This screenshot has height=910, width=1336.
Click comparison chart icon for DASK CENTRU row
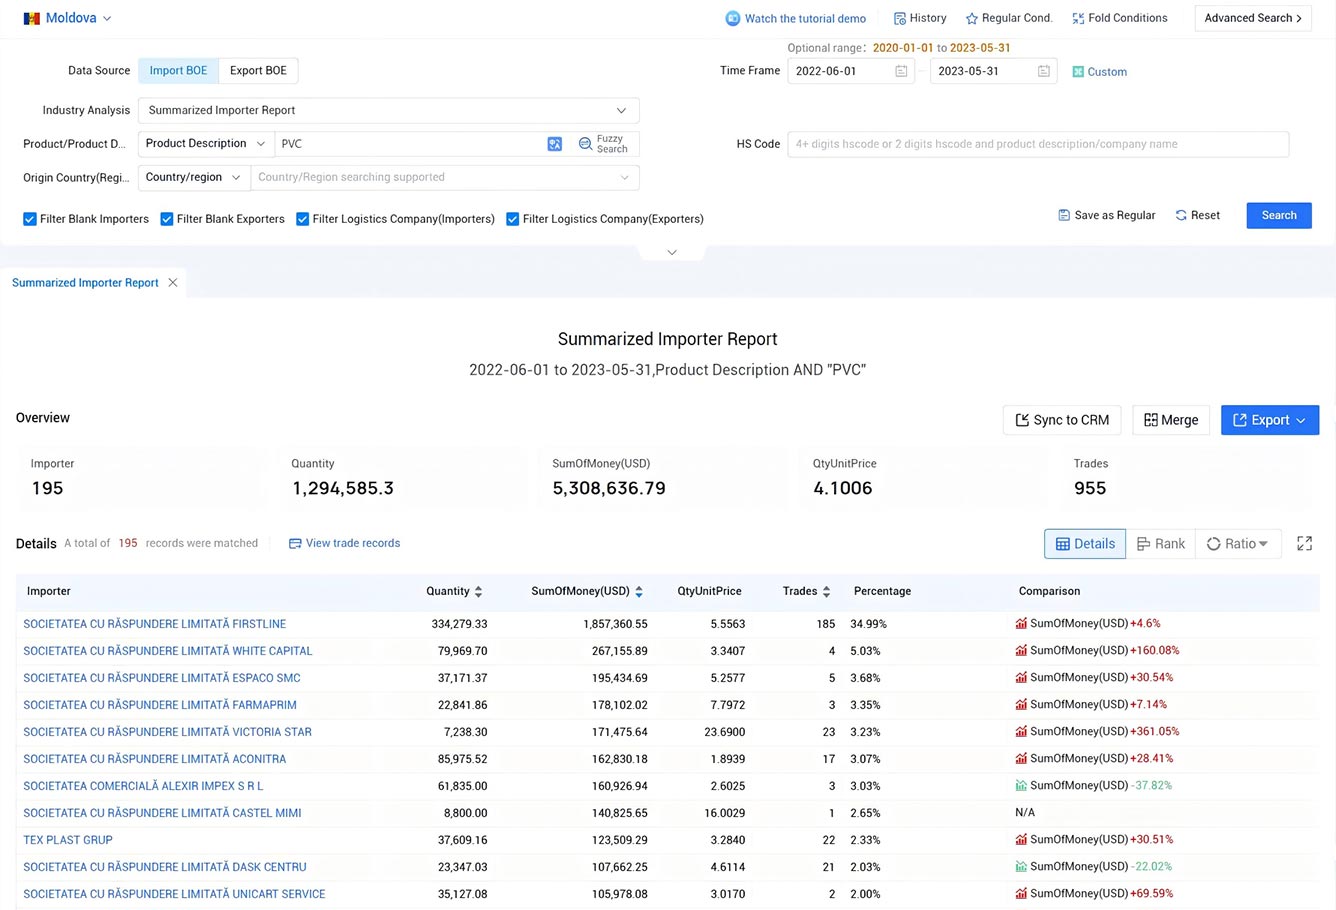tap(1021, 866)
